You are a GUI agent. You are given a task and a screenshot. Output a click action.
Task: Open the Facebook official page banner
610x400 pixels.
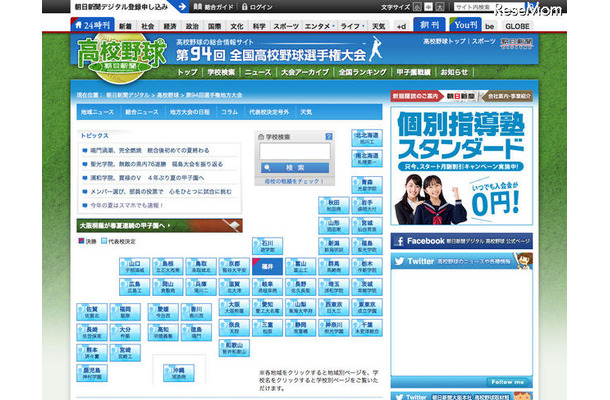pos(461,241)
